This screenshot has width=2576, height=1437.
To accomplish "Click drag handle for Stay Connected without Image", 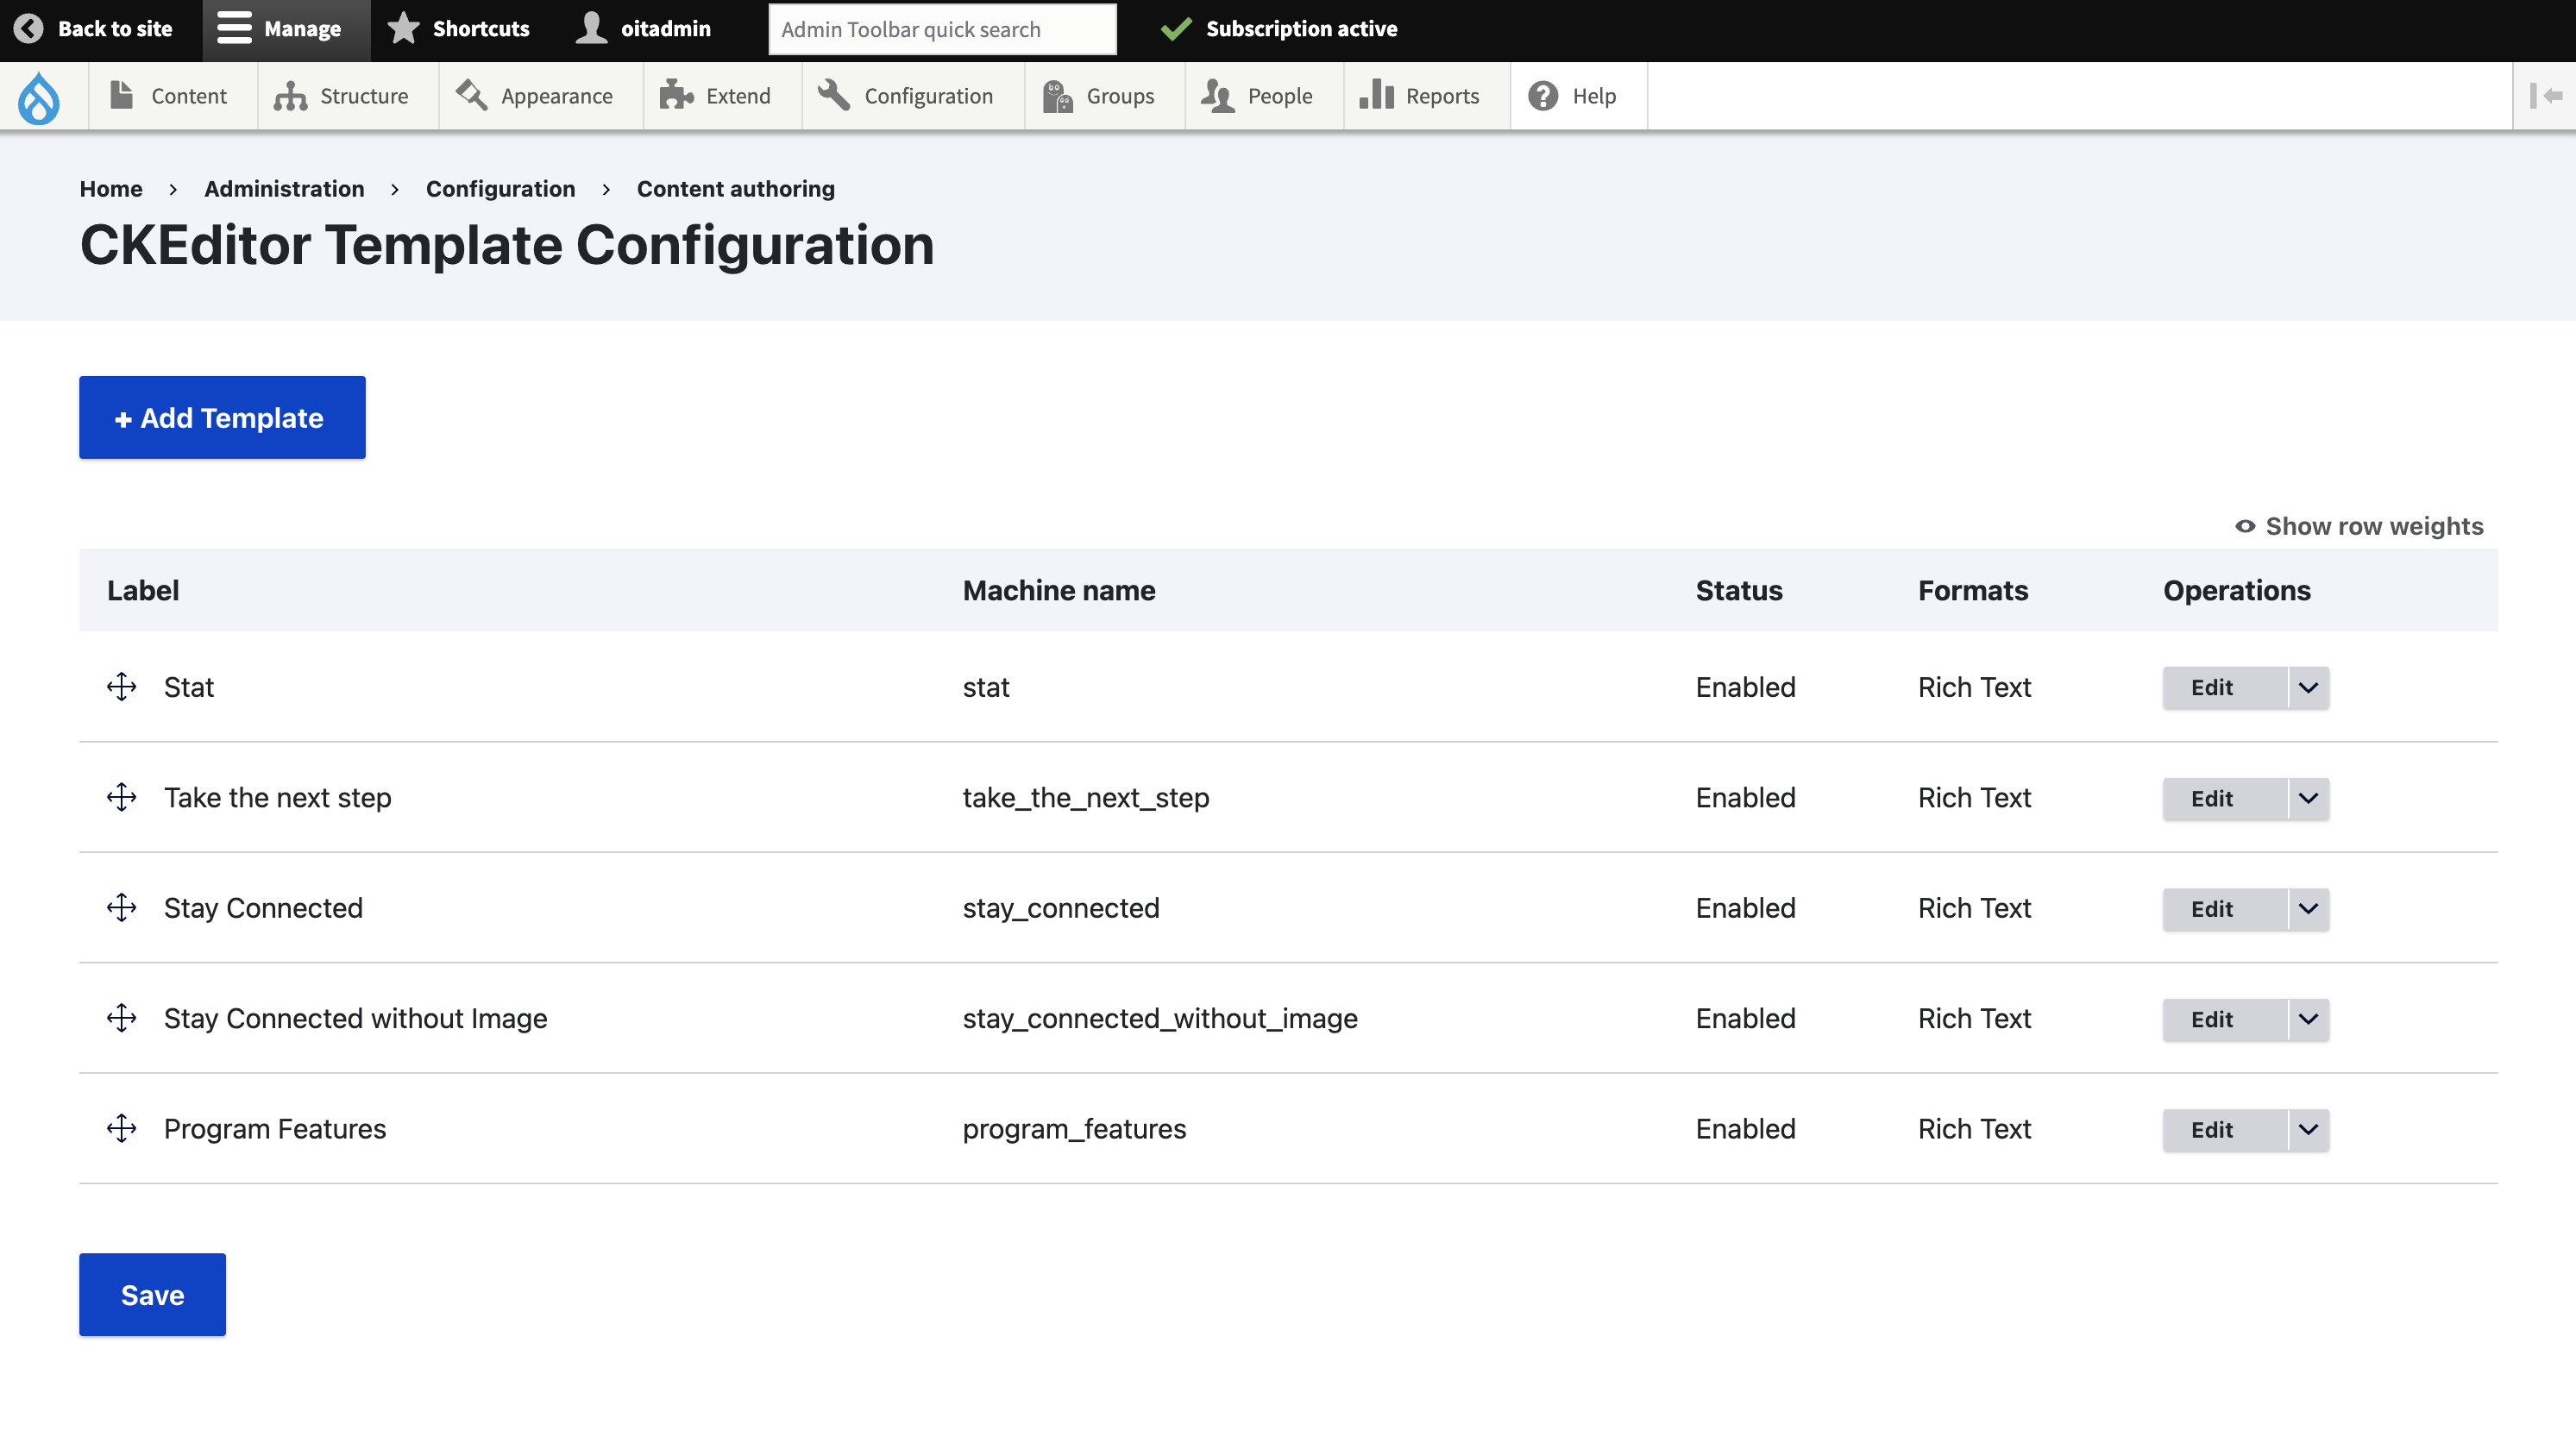I will 121,1018.
